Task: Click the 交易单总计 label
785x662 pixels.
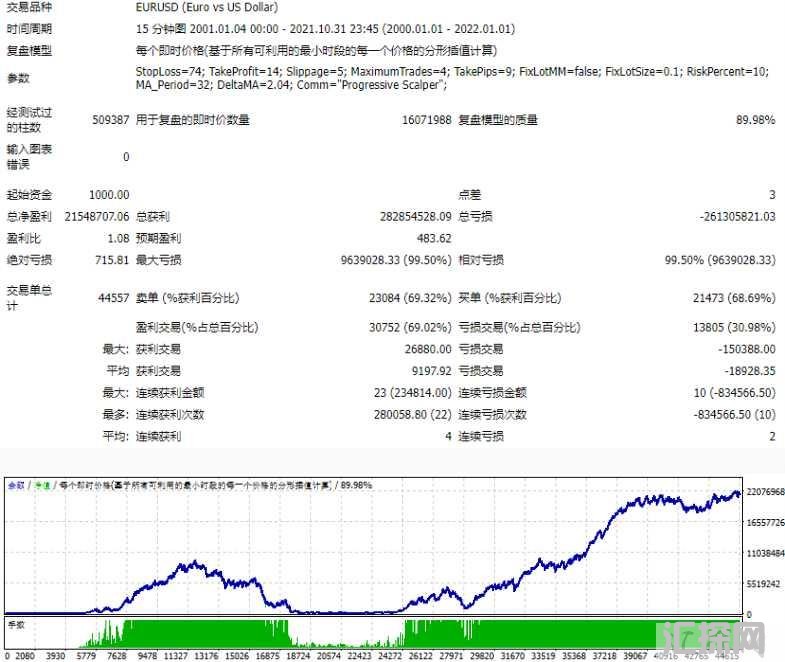Action: pos(29,297)
